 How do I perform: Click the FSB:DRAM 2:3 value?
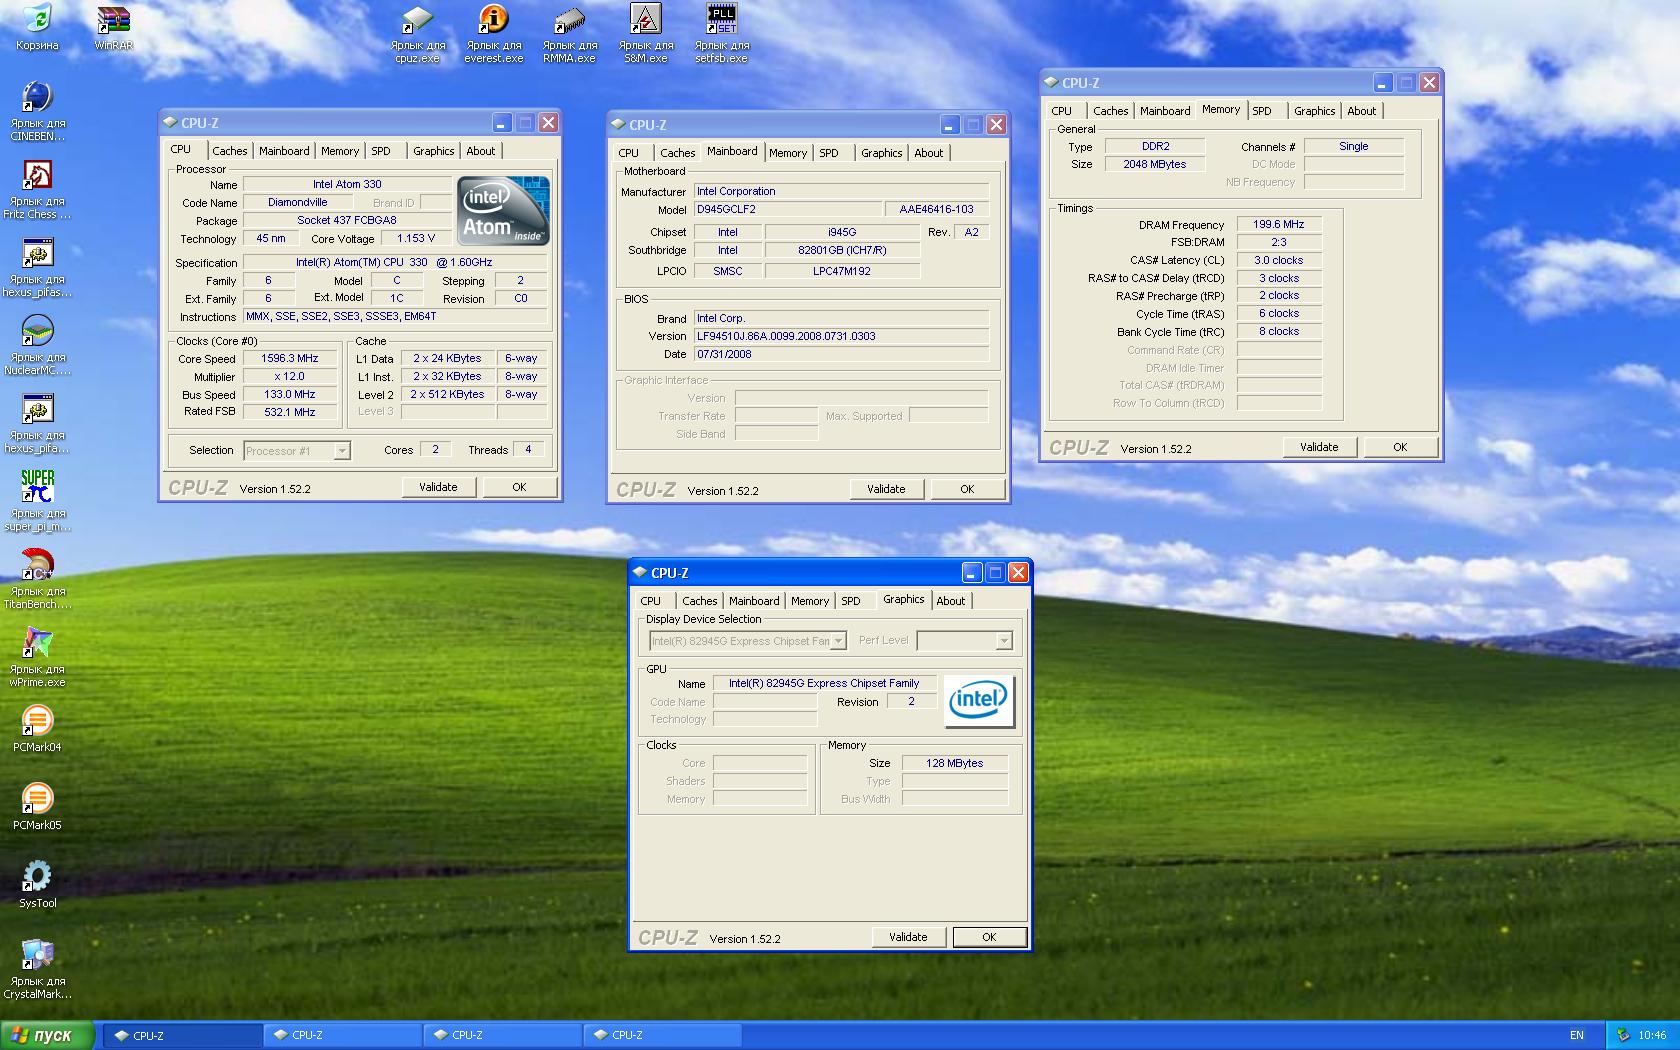1279,242
